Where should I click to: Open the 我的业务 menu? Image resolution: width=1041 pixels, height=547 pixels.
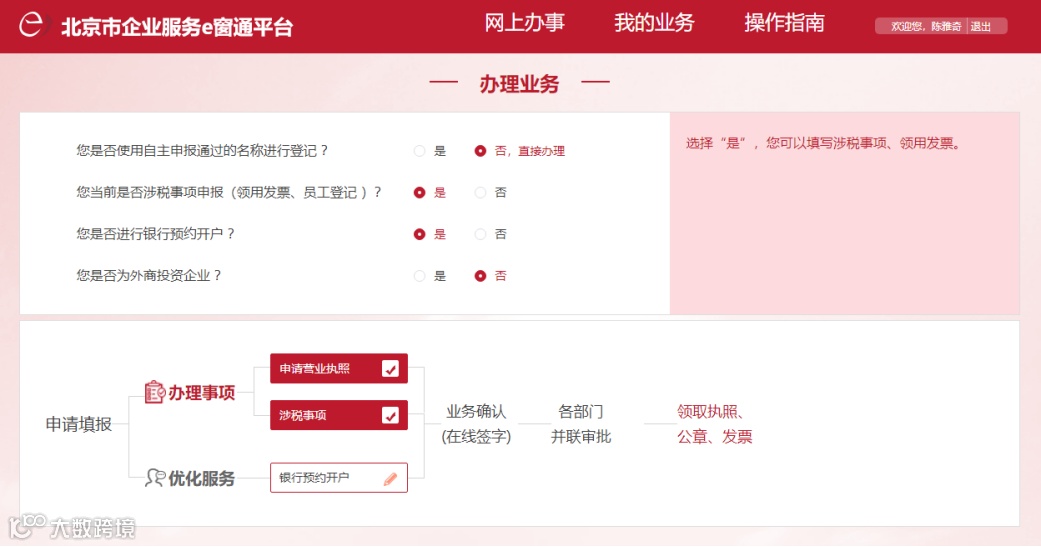coord(654,23)
